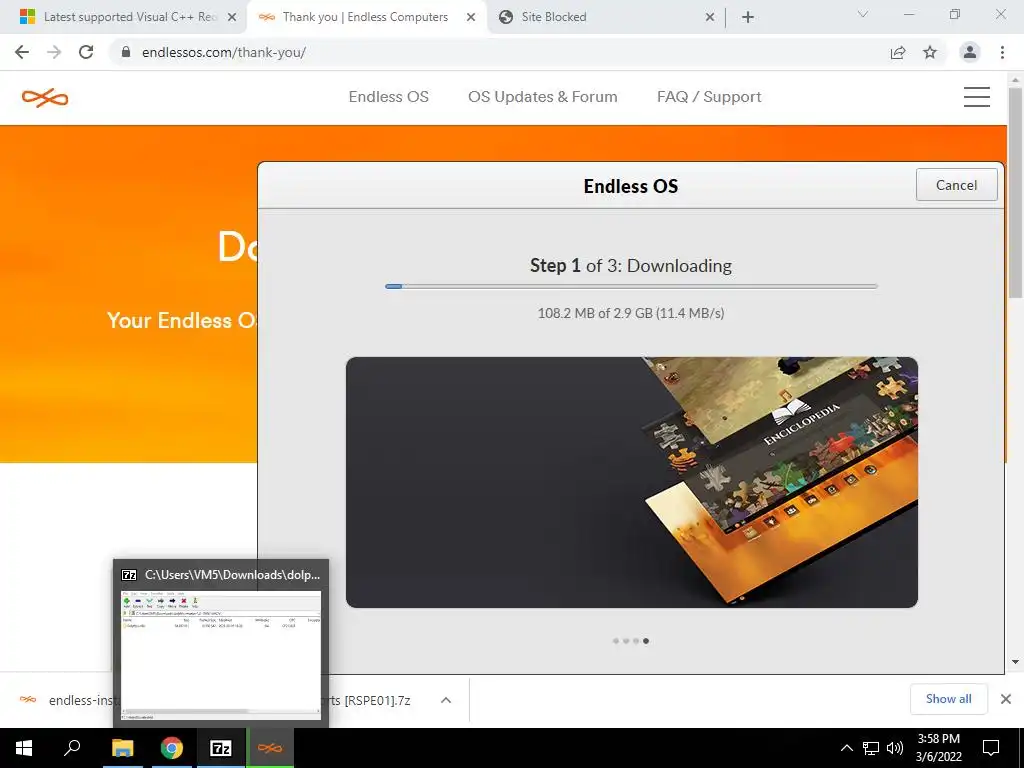Click the scrollbar up arrow
The image size is (1024, 768).
1015,80
